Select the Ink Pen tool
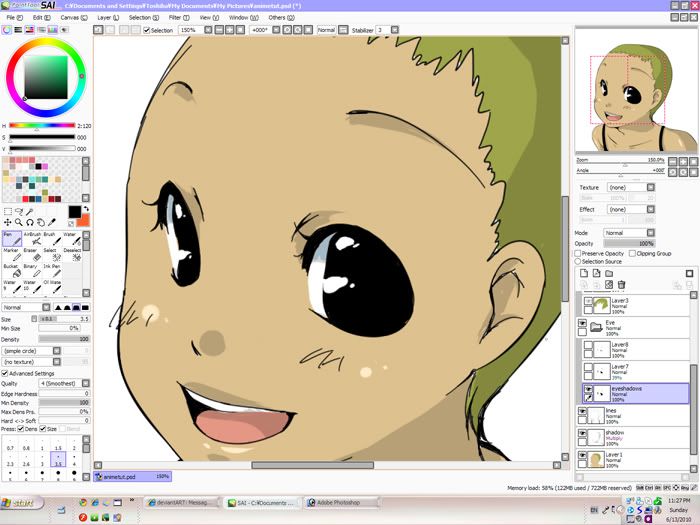 tap(52, 271)
